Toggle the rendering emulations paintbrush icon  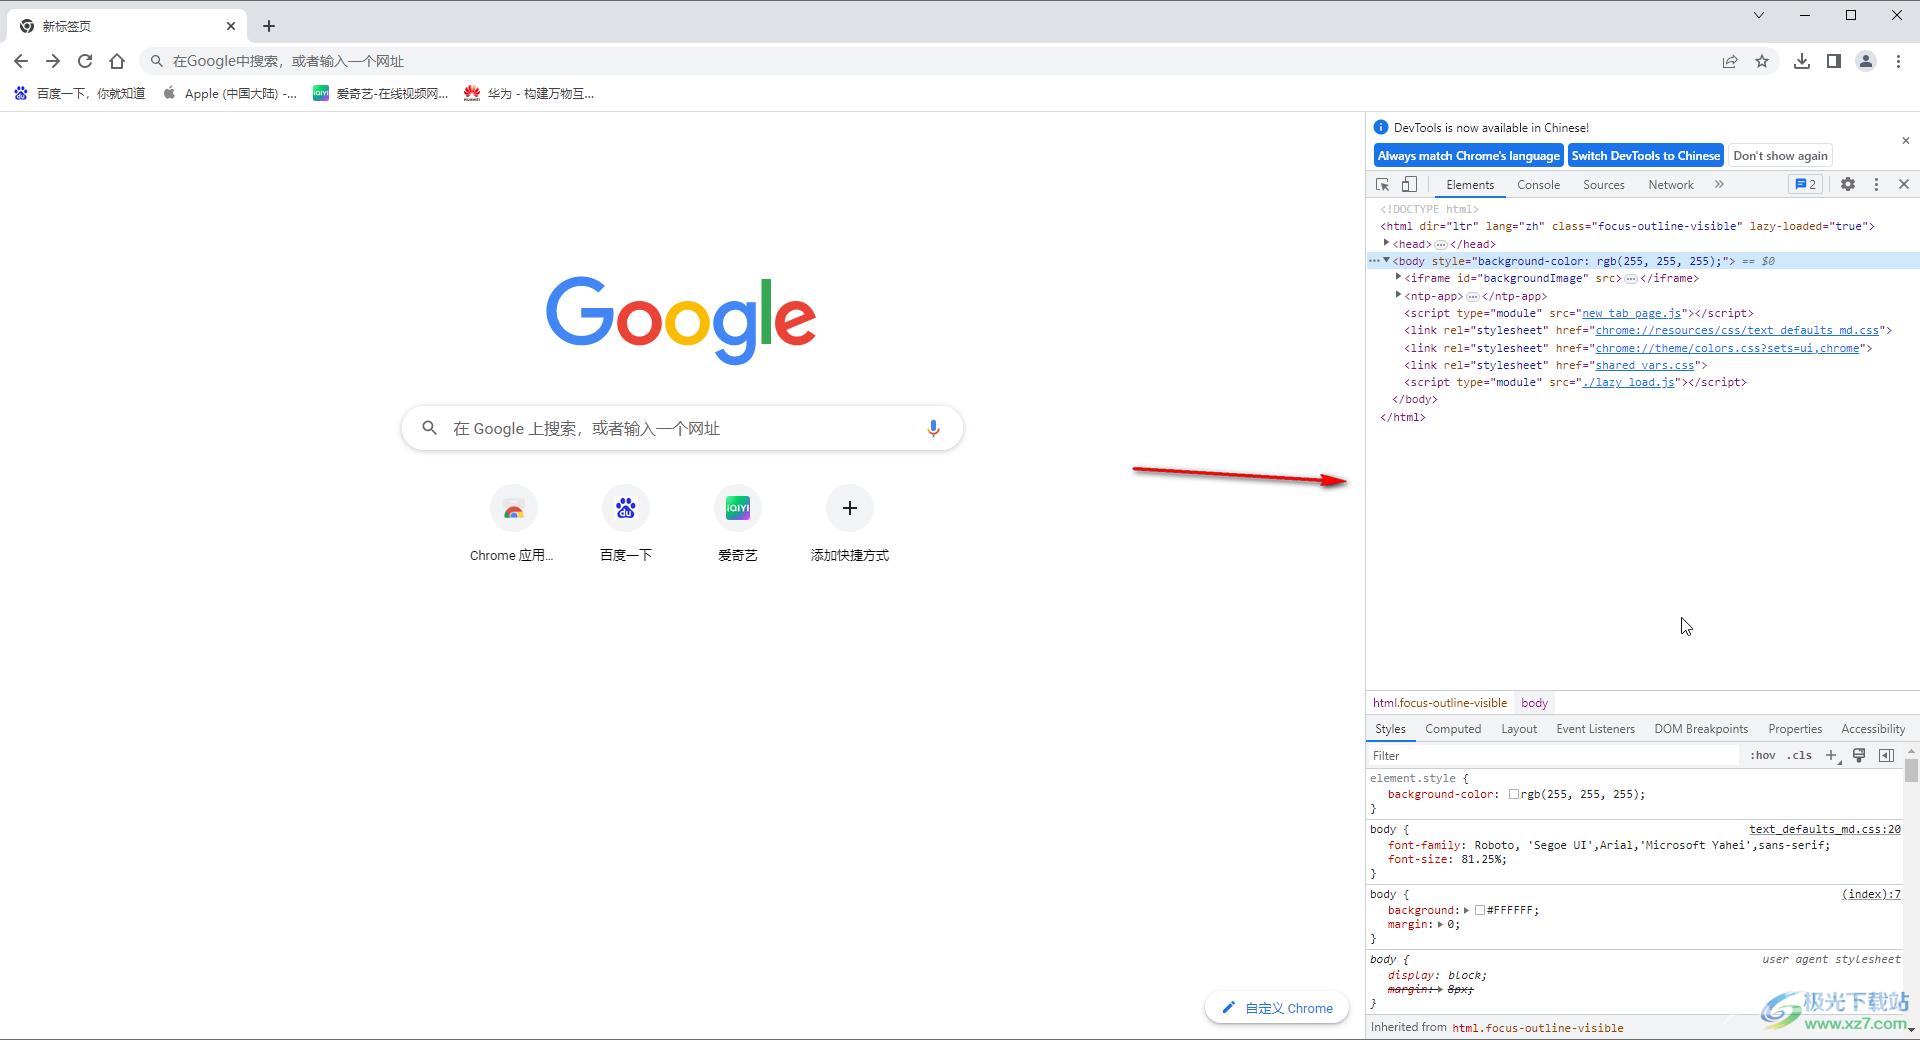coord(1859,756)
